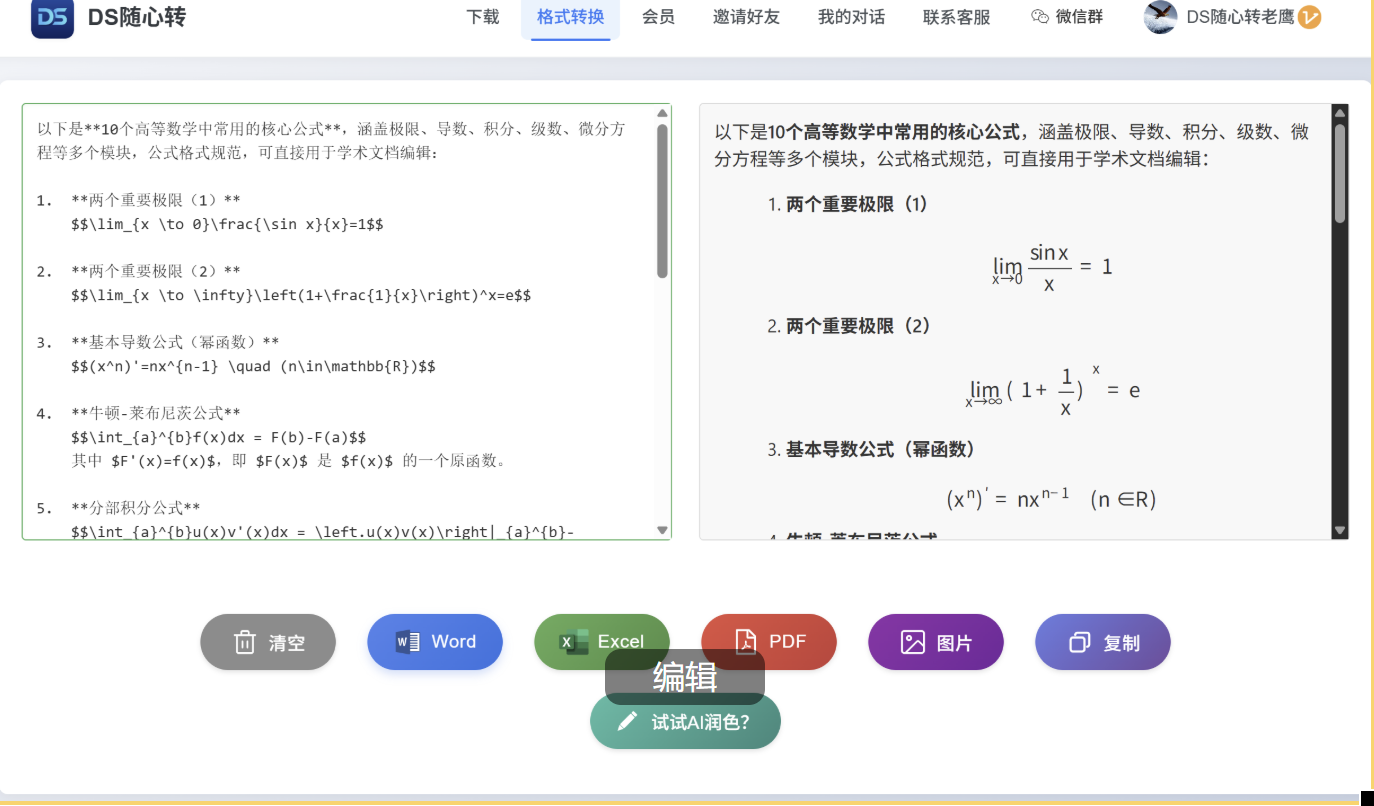Click the eagle user avatar
This screenshot has height=806, width=1374.
coord(1161,17)
